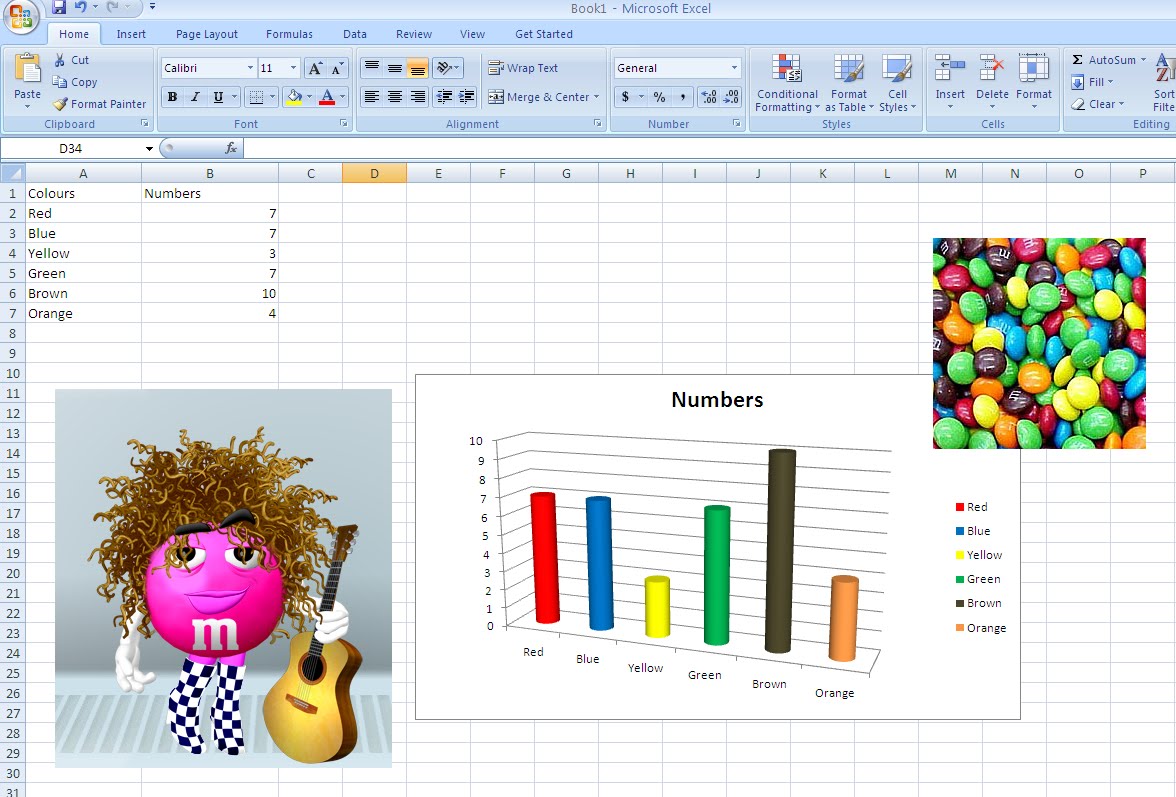Toggle Underline formatting
The image size is (1176, 797).
(218, 97)
